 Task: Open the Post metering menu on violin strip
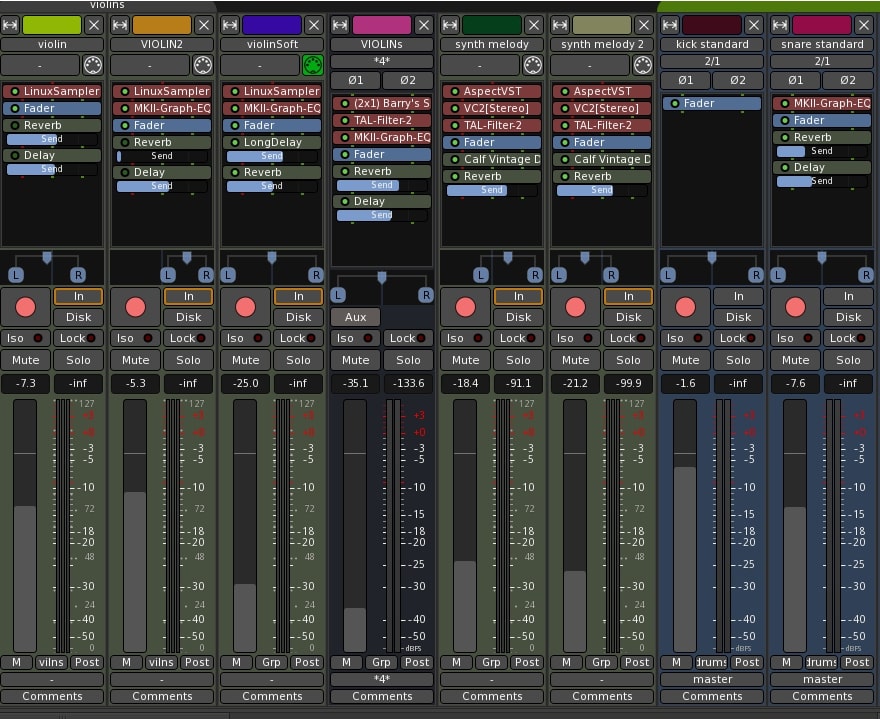point(87,662)
